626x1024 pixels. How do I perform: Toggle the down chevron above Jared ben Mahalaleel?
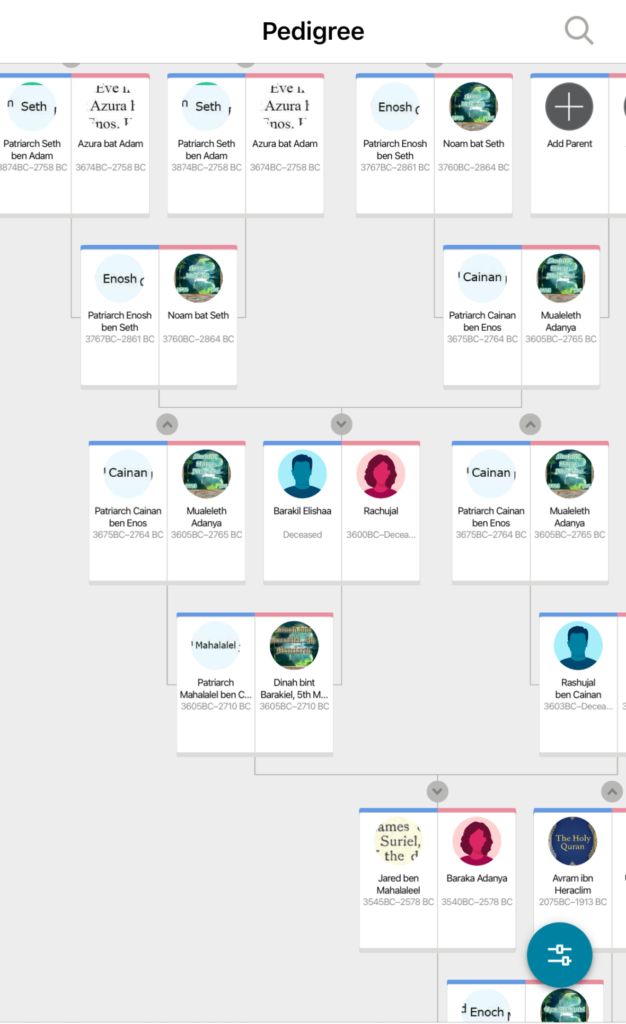tap(437, 792)
